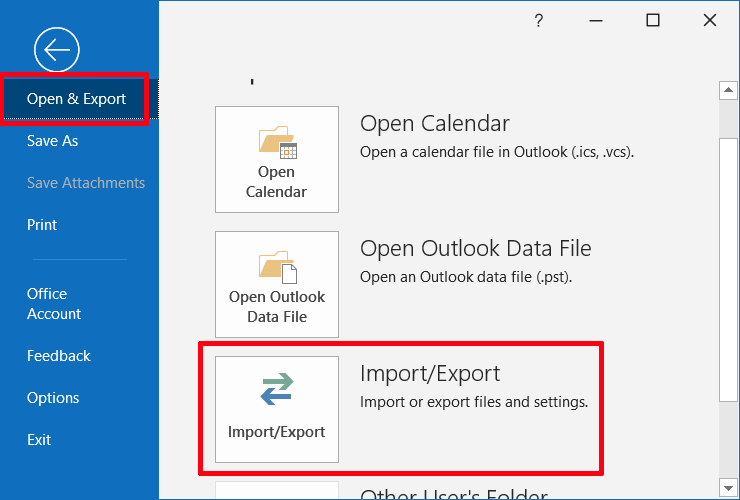Open the Print page
The image size is (740, 500).
point(42,225)
